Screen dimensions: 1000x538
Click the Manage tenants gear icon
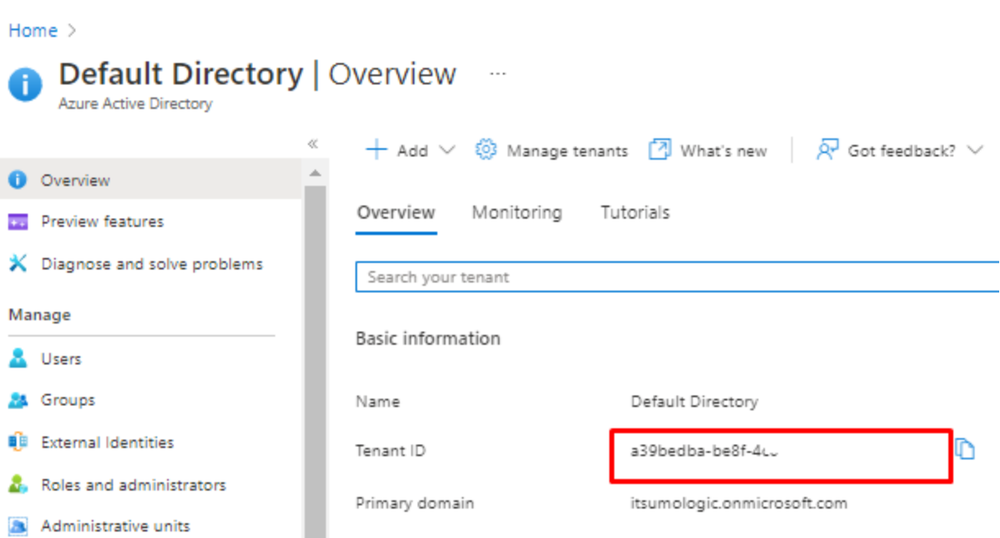click(x=486, y=150)
